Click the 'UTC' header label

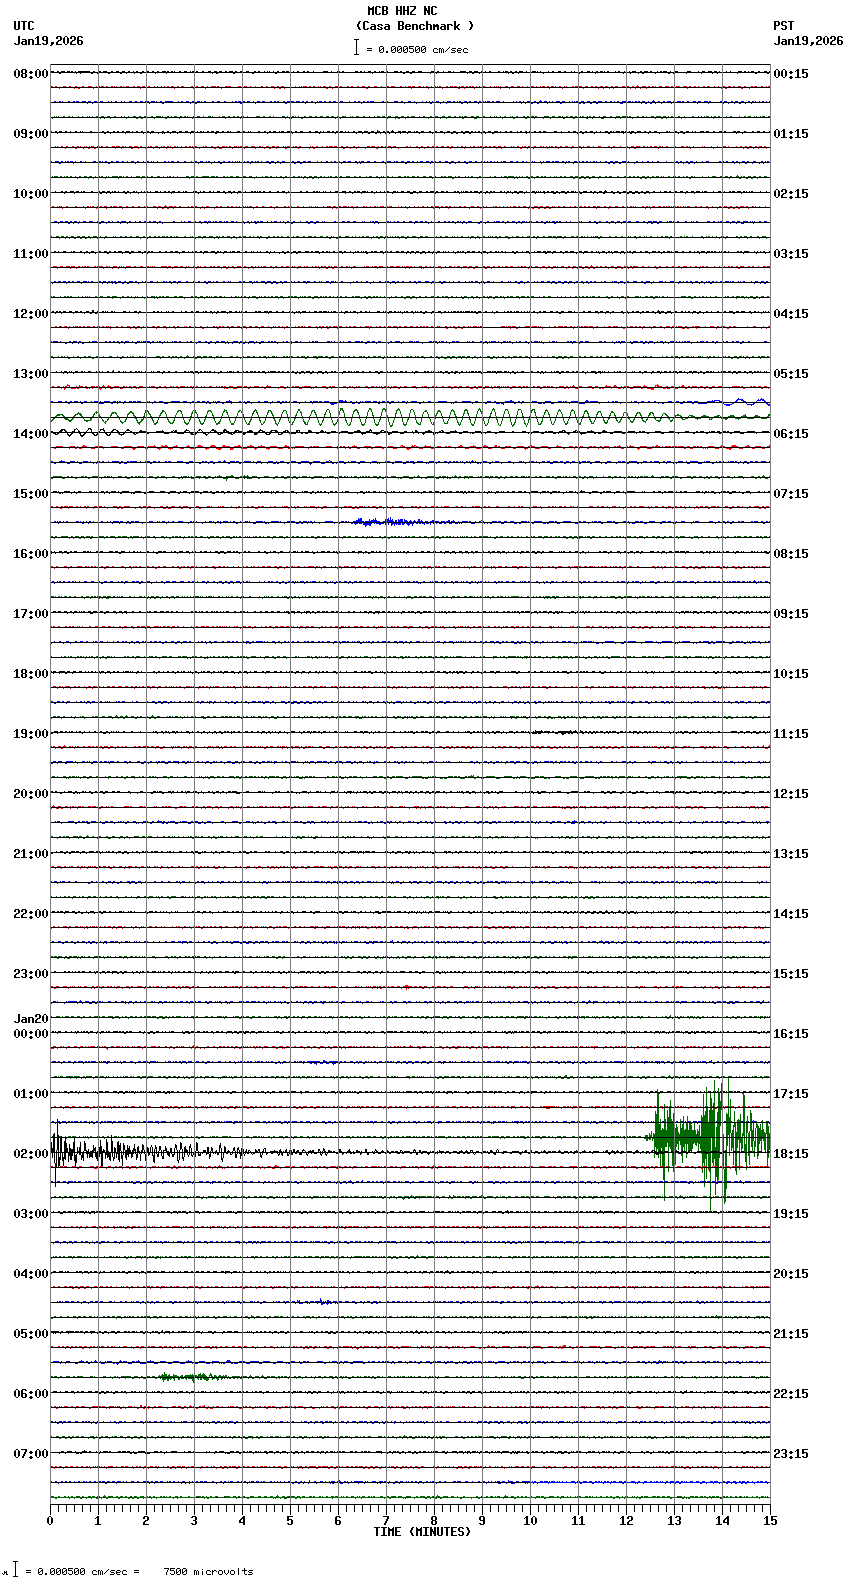(24, 26)
